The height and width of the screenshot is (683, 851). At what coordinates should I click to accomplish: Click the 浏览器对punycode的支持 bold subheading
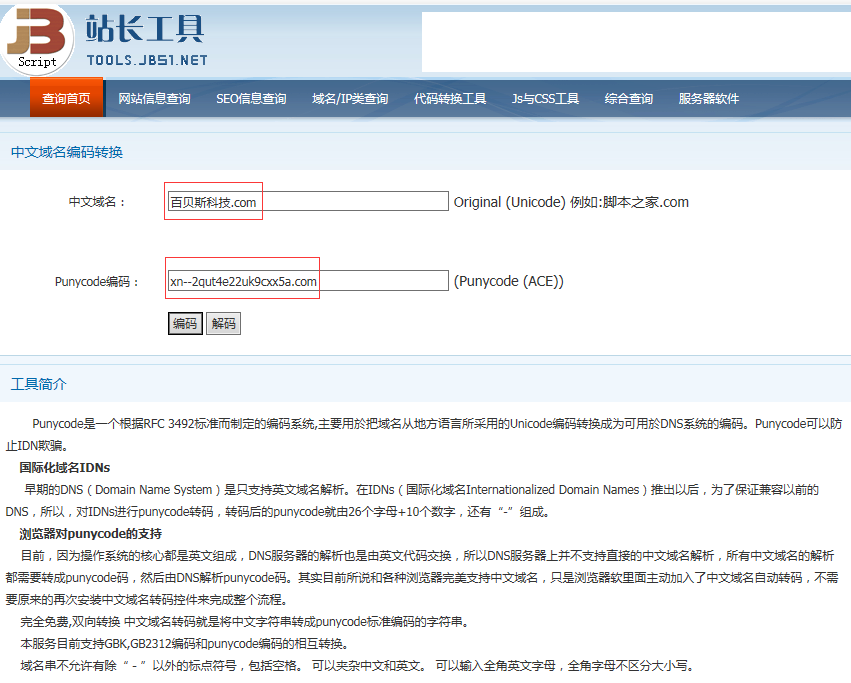pos(91,533)
